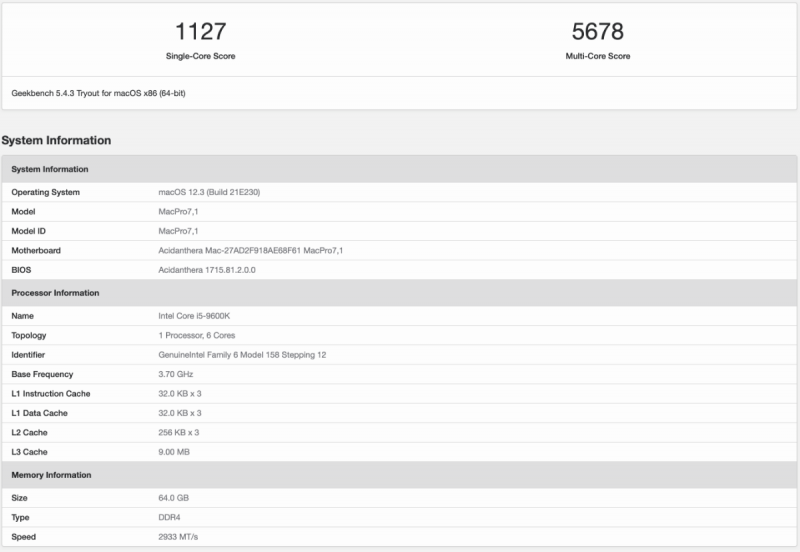Select the macOS 12.3 (Build 21E230) value
The width and height of the screenshot is (800, 552).
point(209,192)
